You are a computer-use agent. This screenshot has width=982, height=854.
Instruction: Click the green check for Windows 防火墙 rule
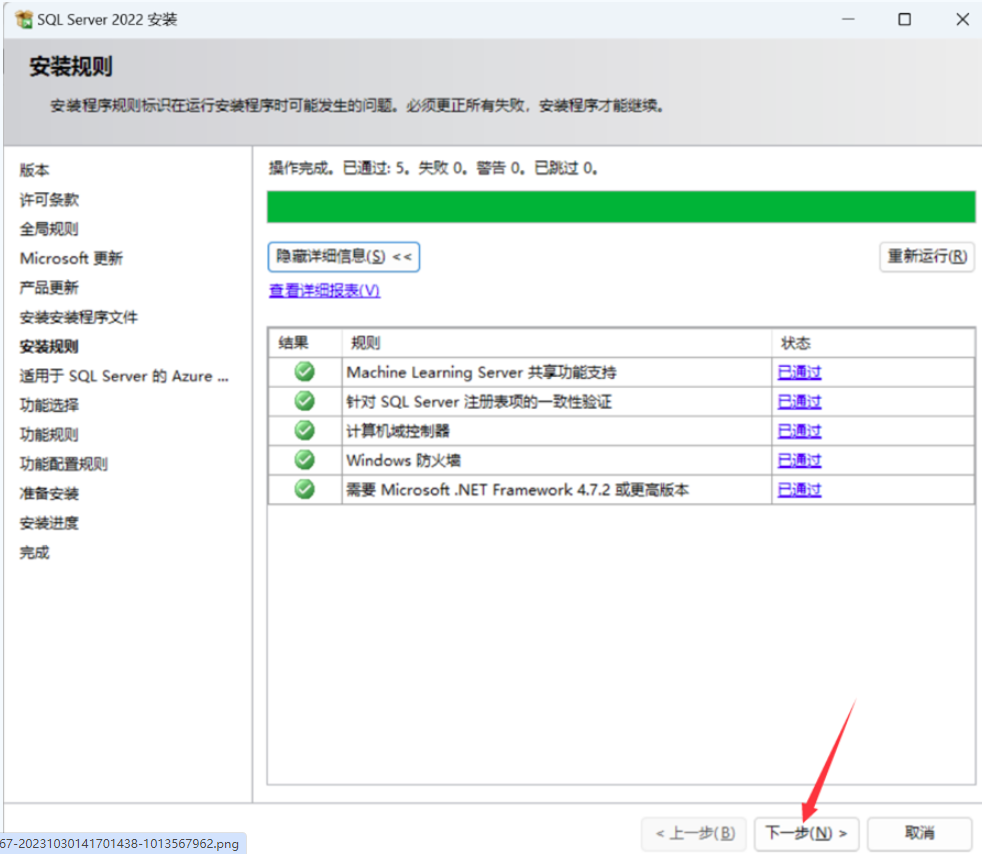304,460
